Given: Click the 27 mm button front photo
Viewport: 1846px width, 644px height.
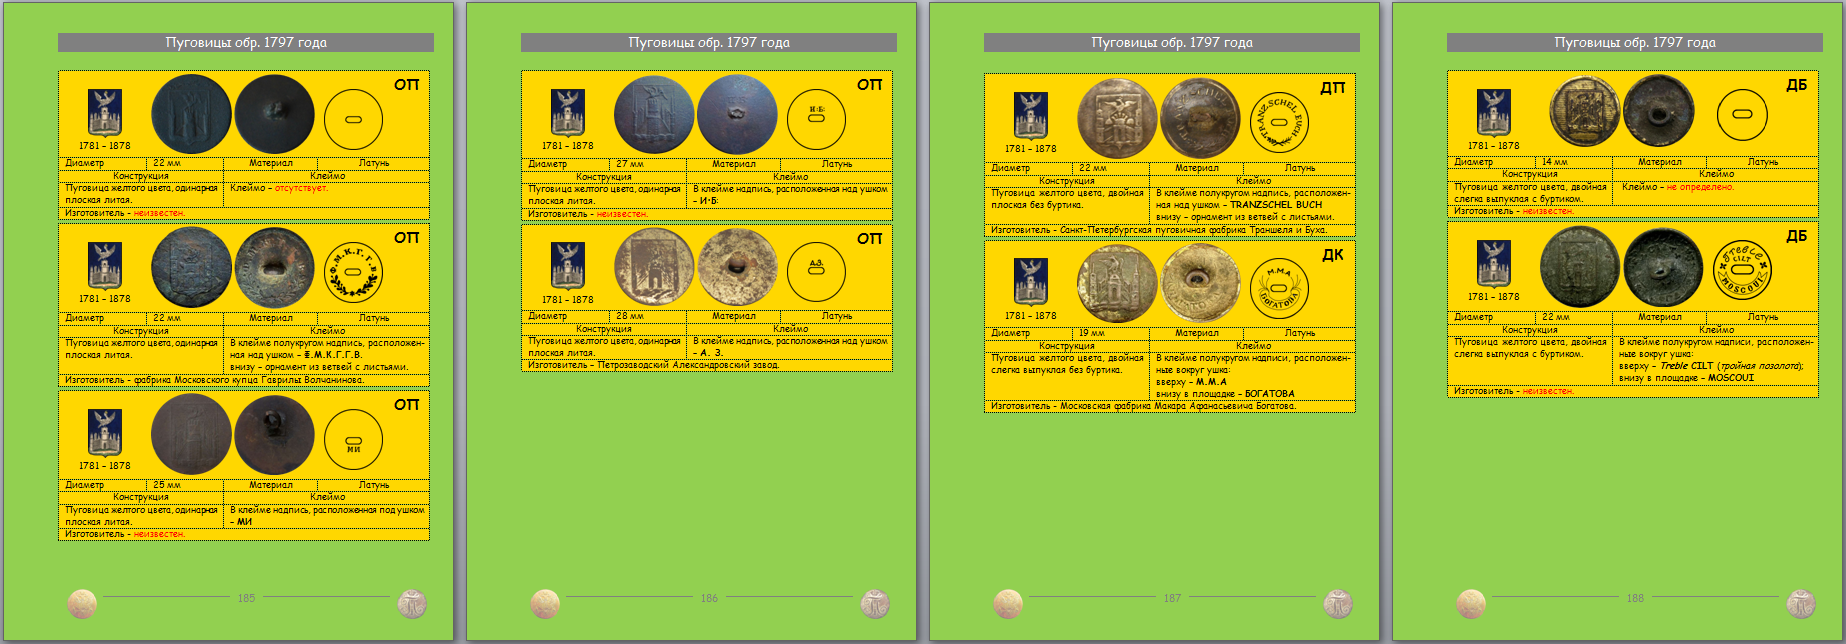Looking at the screenshot, I should point(654,115).
